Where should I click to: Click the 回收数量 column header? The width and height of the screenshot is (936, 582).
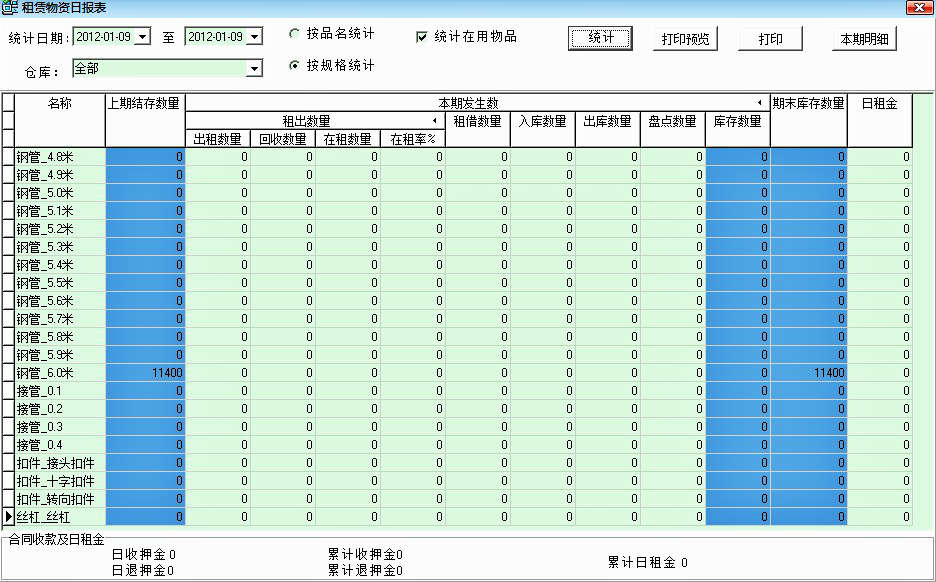tap(283, 139)
